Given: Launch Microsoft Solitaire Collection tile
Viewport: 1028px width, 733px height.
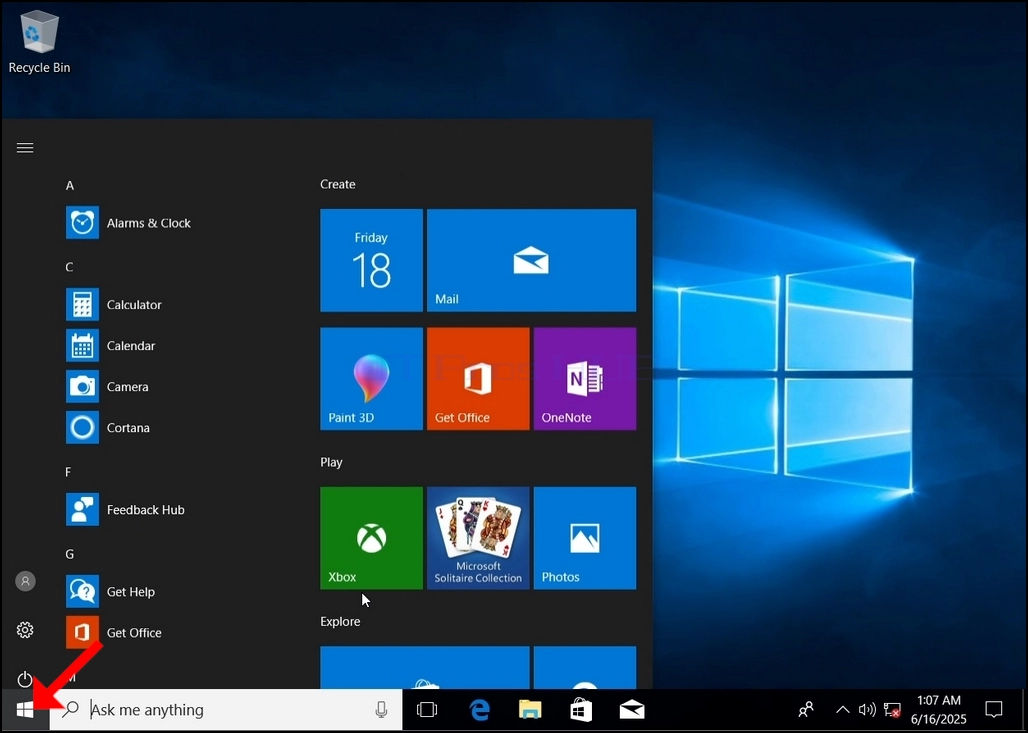Looking at the screenshot, I should point(478,538).
